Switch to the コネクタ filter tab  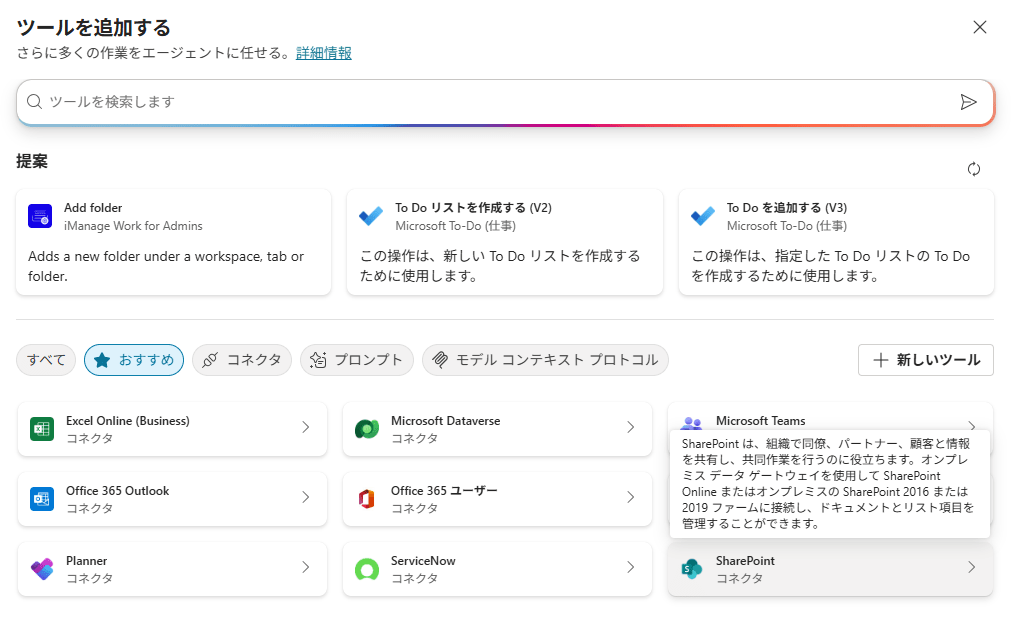click(x=242, y=360)
